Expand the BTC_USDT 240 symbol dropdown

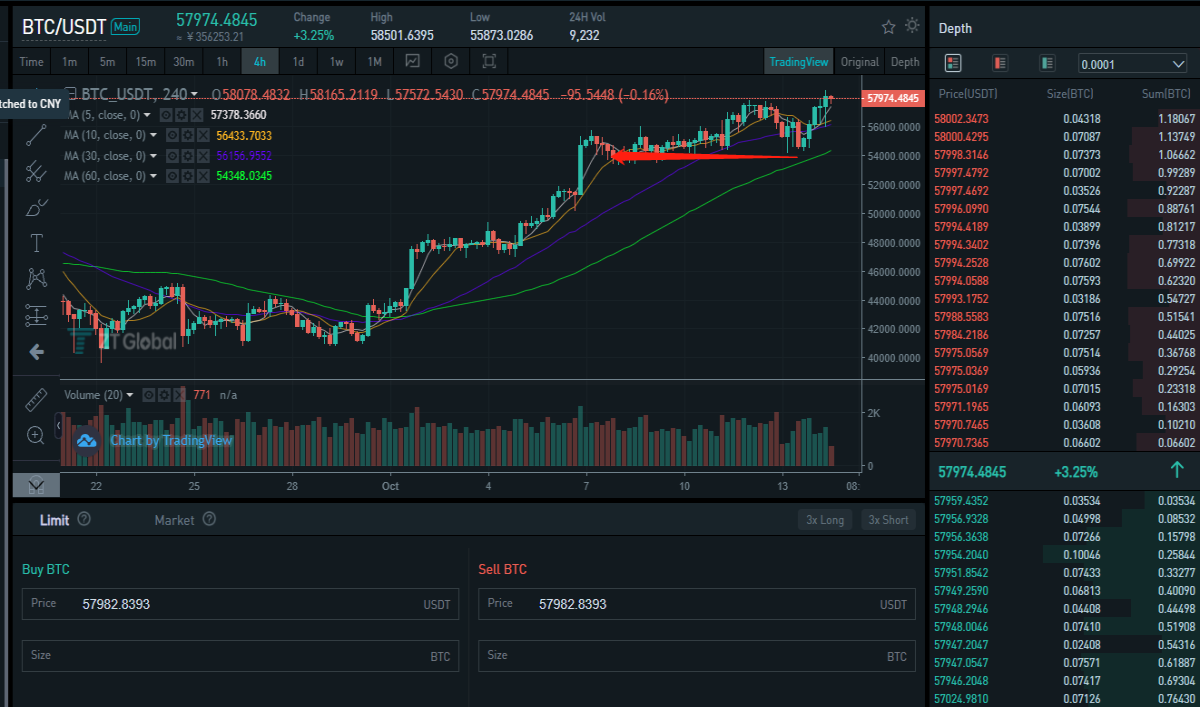[194, 95]
